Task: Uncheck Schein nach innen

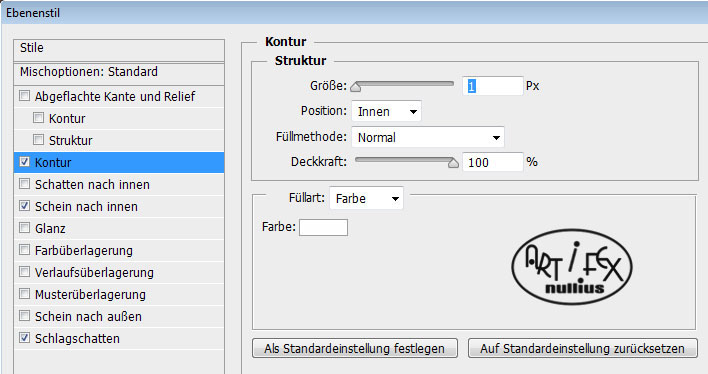Action: [24, 206]
